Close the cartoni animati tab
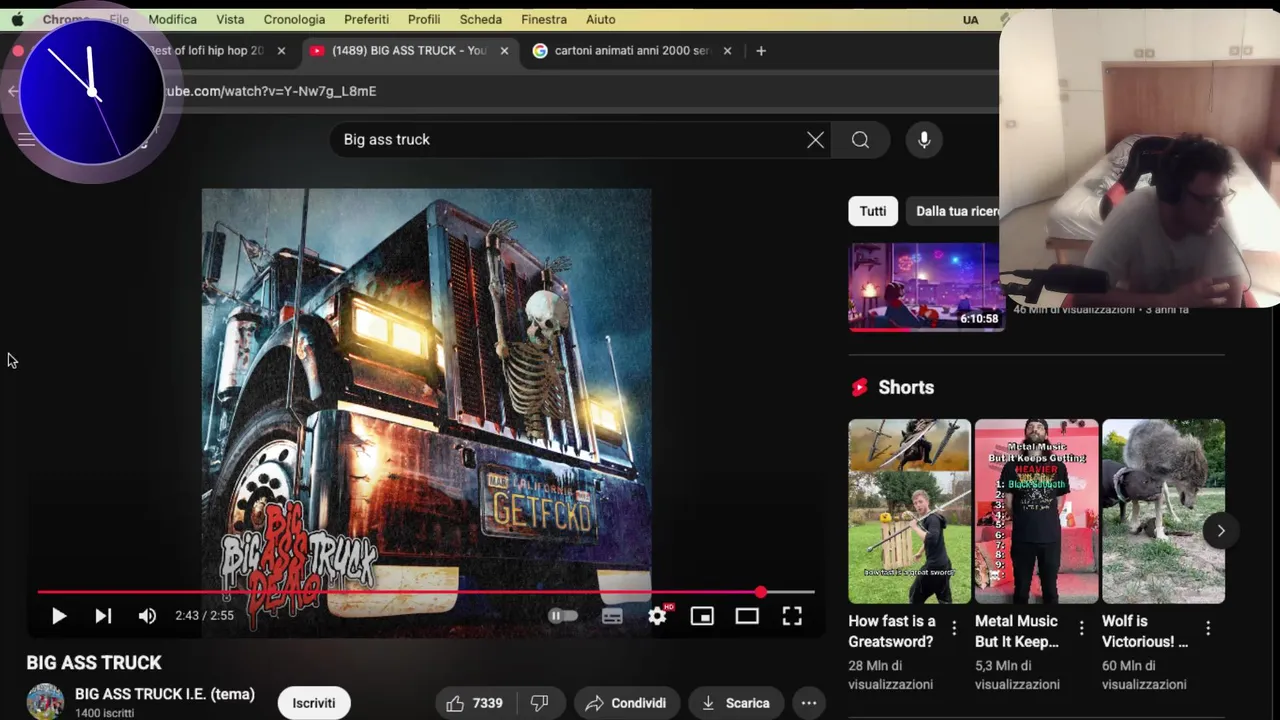The width and height of the screenshot is (1280, 720). [727, 51]
